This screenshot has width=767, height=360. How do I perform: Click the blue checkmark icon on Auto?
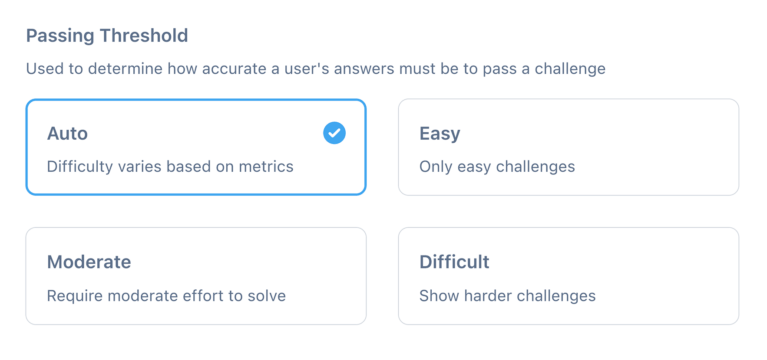pos(334,133)
